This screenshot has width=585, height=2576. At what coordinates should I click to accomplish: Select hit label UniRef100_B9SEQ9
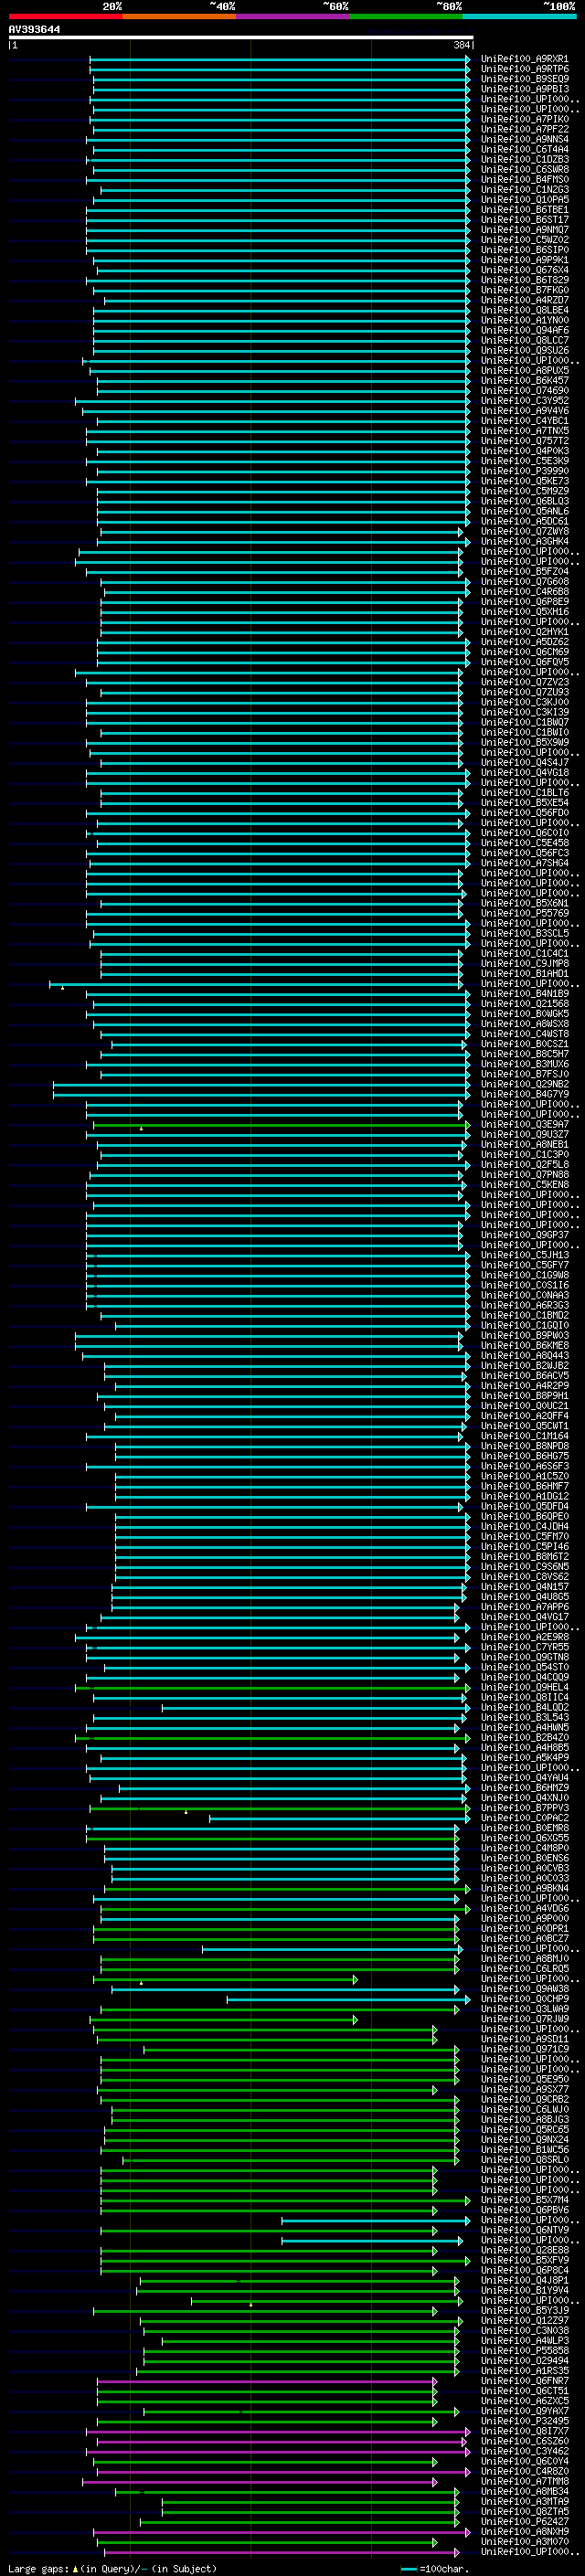point(525,79)
